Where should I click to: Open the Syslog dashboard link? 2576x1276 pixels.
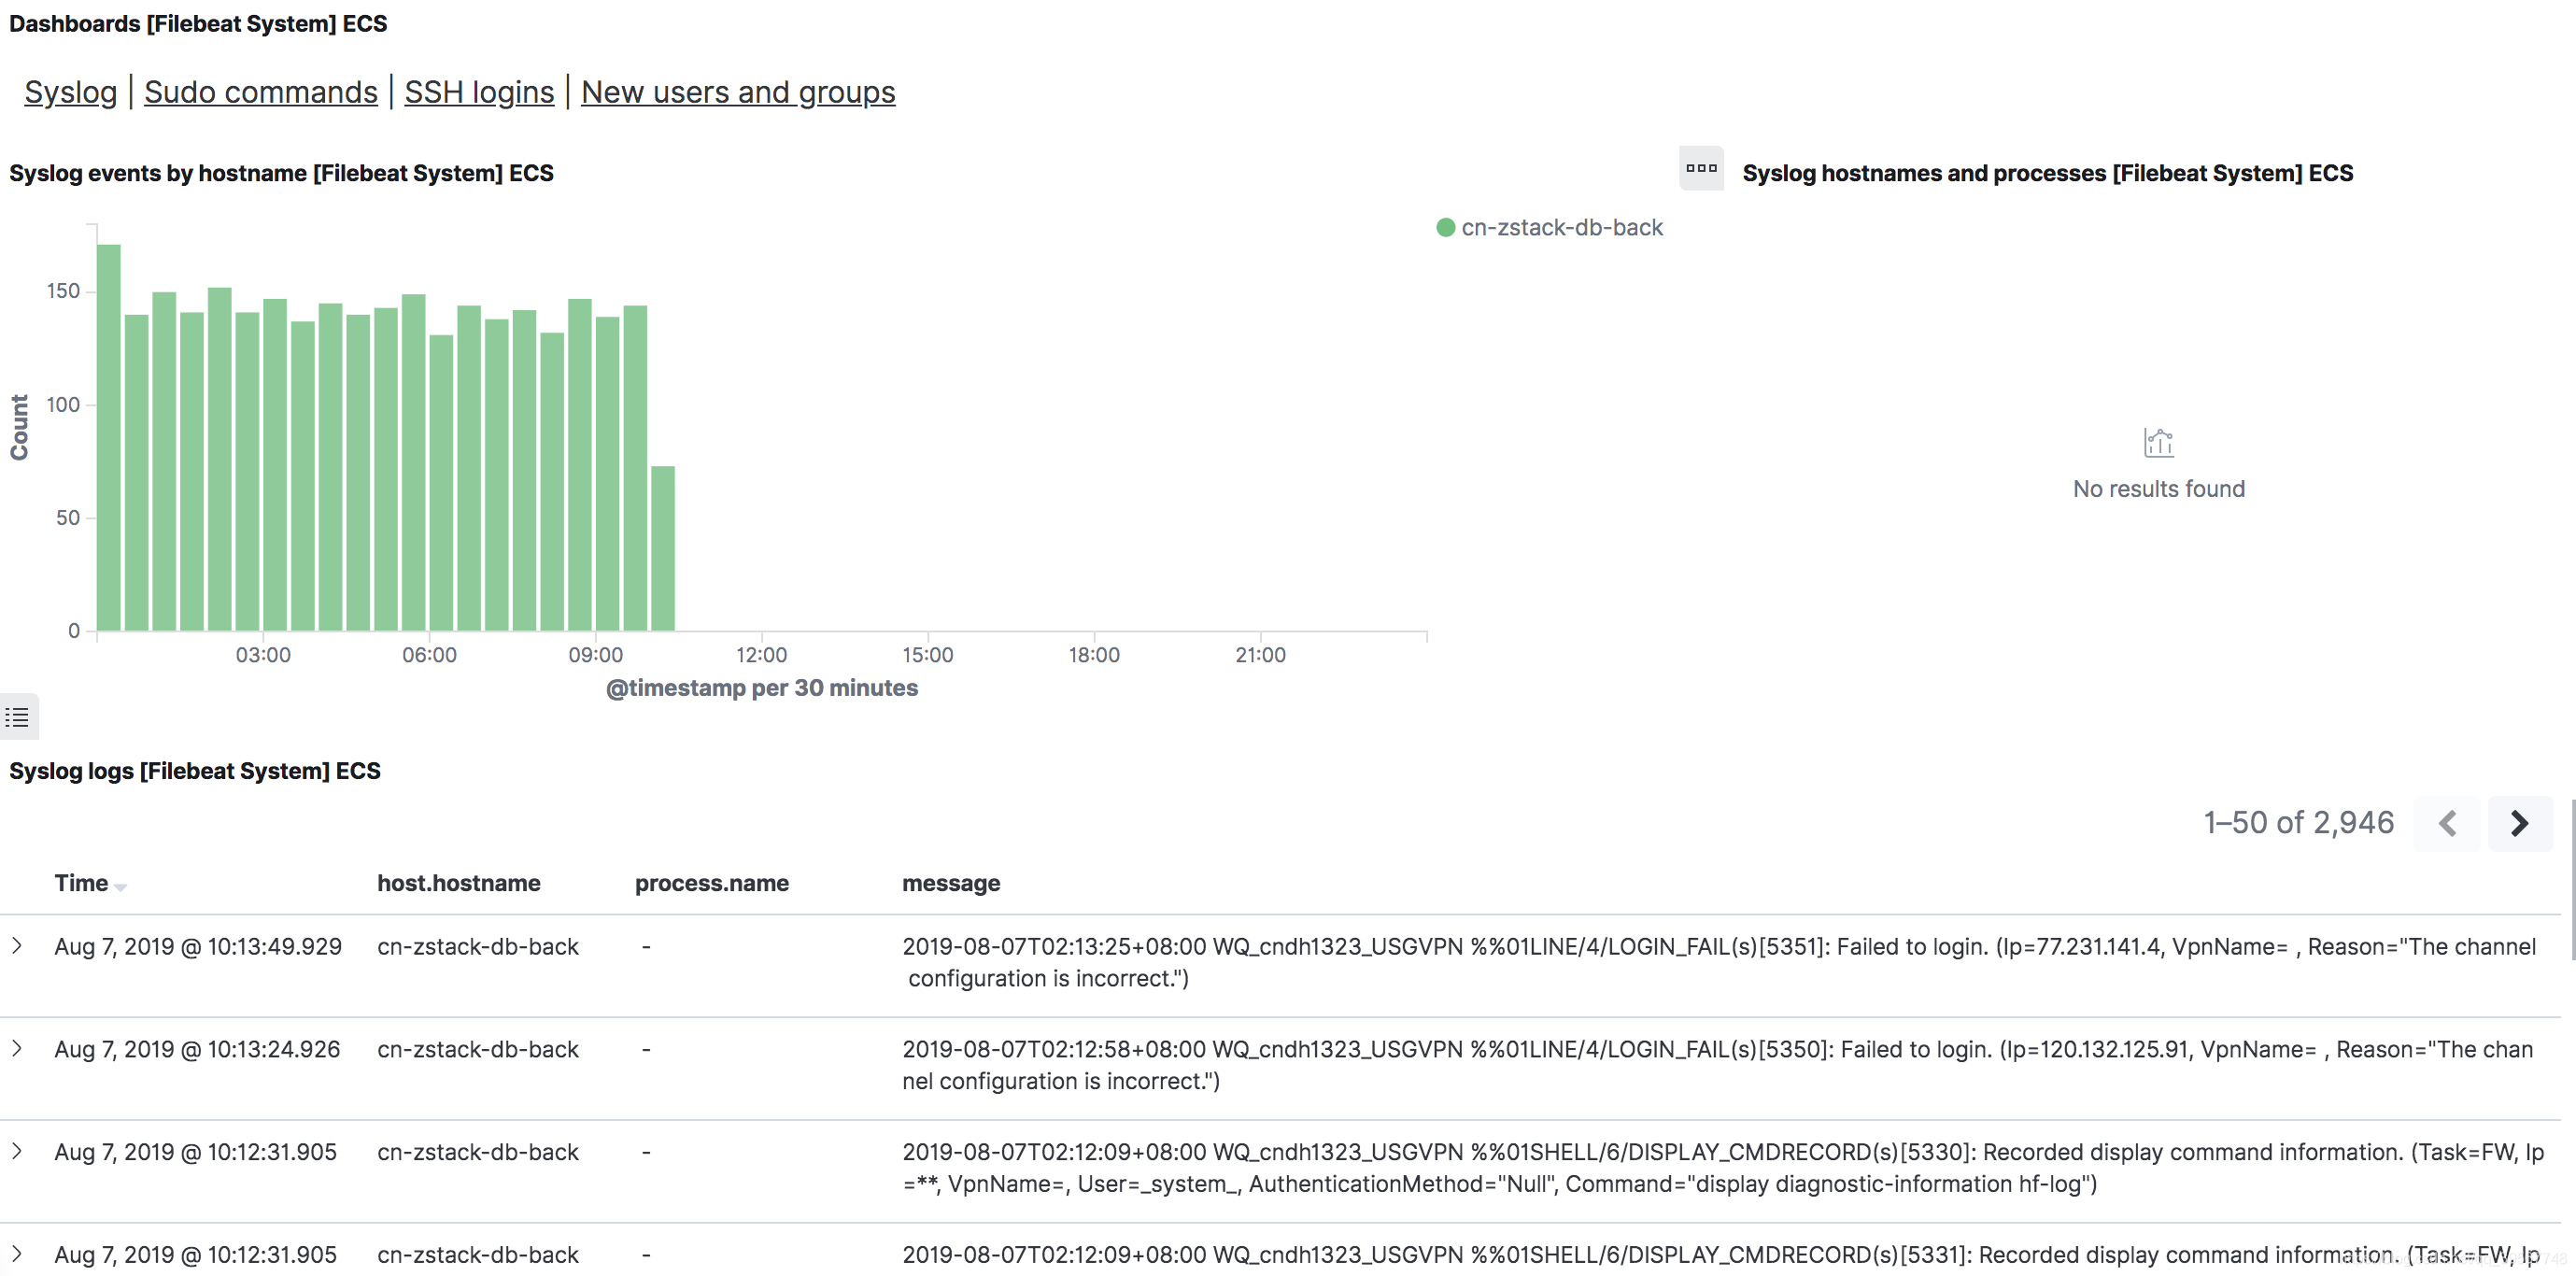coord(70,92)
